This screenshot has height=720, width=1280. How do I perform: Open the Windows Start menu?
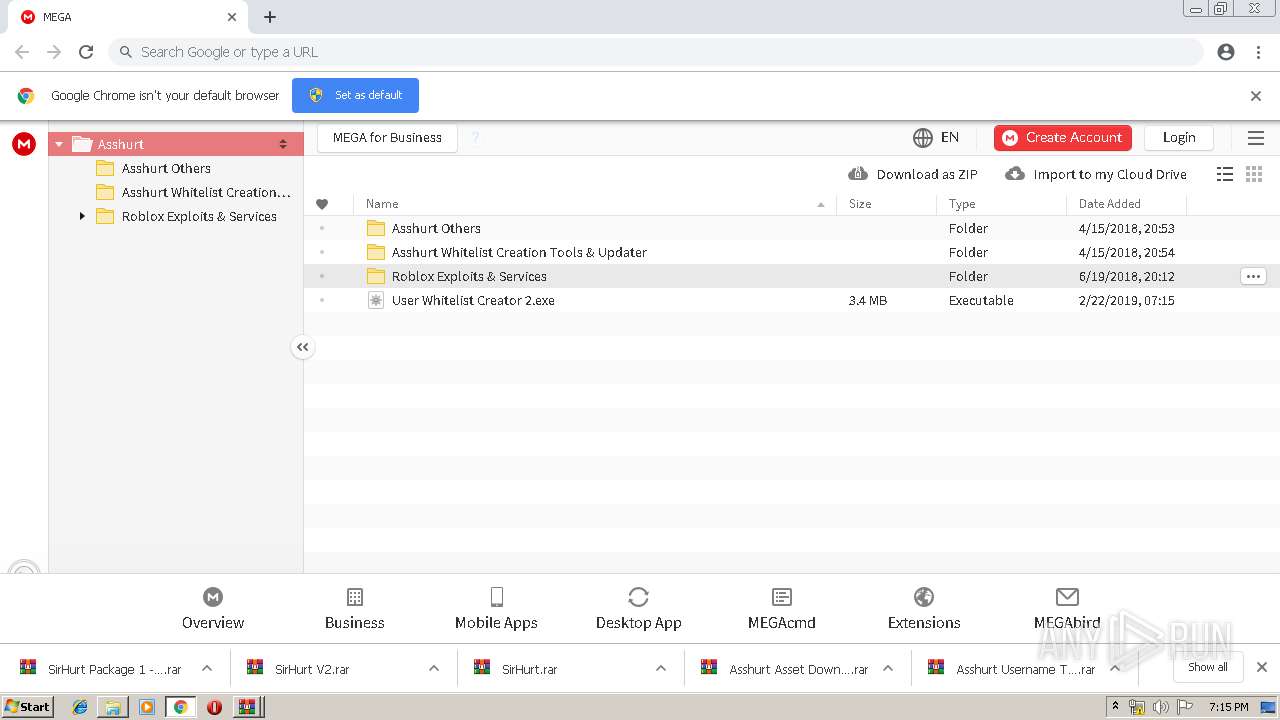[28, 706]
